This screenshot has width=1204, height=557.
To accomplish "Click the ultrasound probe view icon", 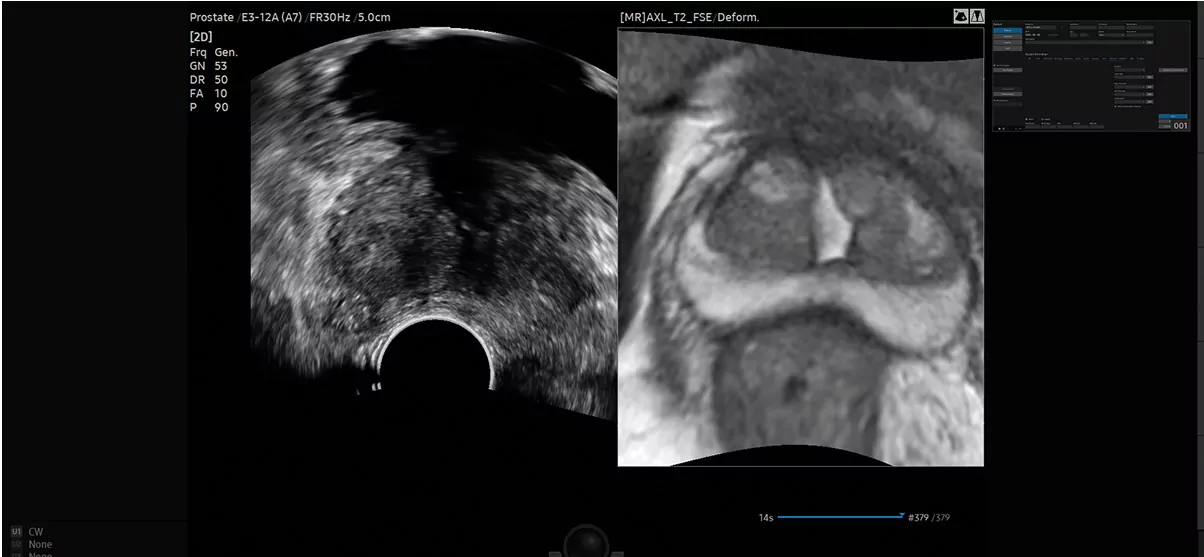I will coord(961,17).
